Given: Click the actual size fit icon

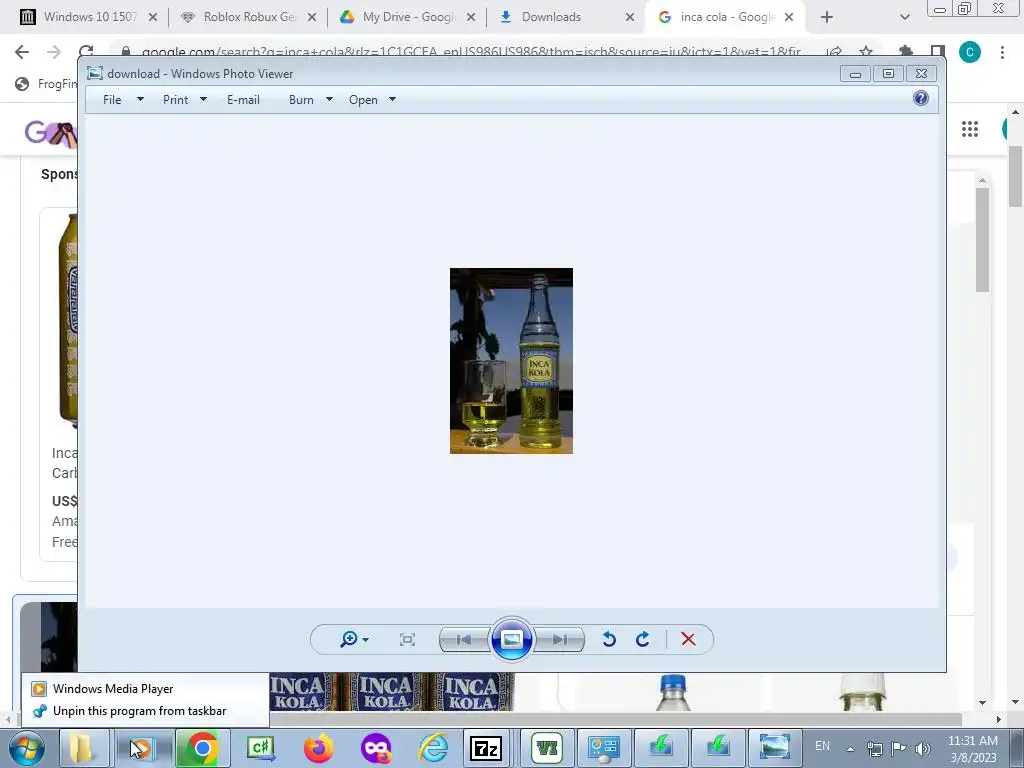Looking at the screenshot, I should pyautogui.click(x=407, y=639).
